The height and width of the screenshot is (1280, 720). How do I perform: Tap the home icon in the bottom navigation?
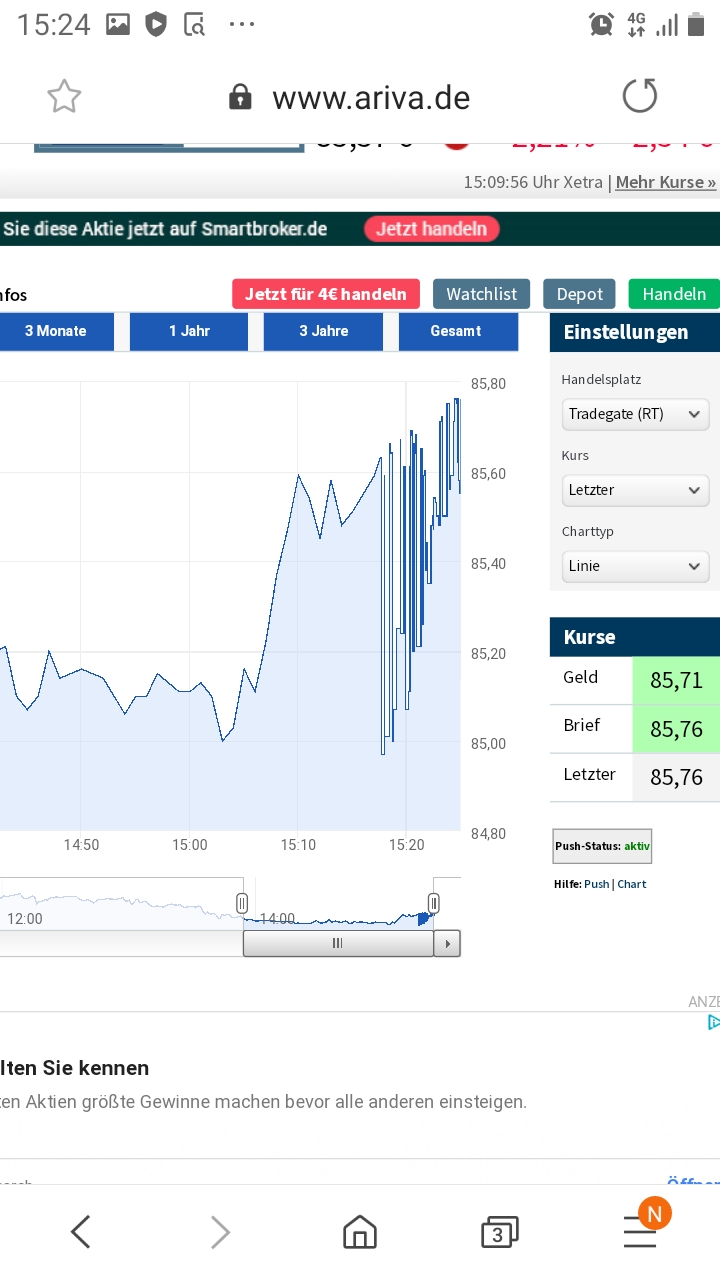[359, 1231]
